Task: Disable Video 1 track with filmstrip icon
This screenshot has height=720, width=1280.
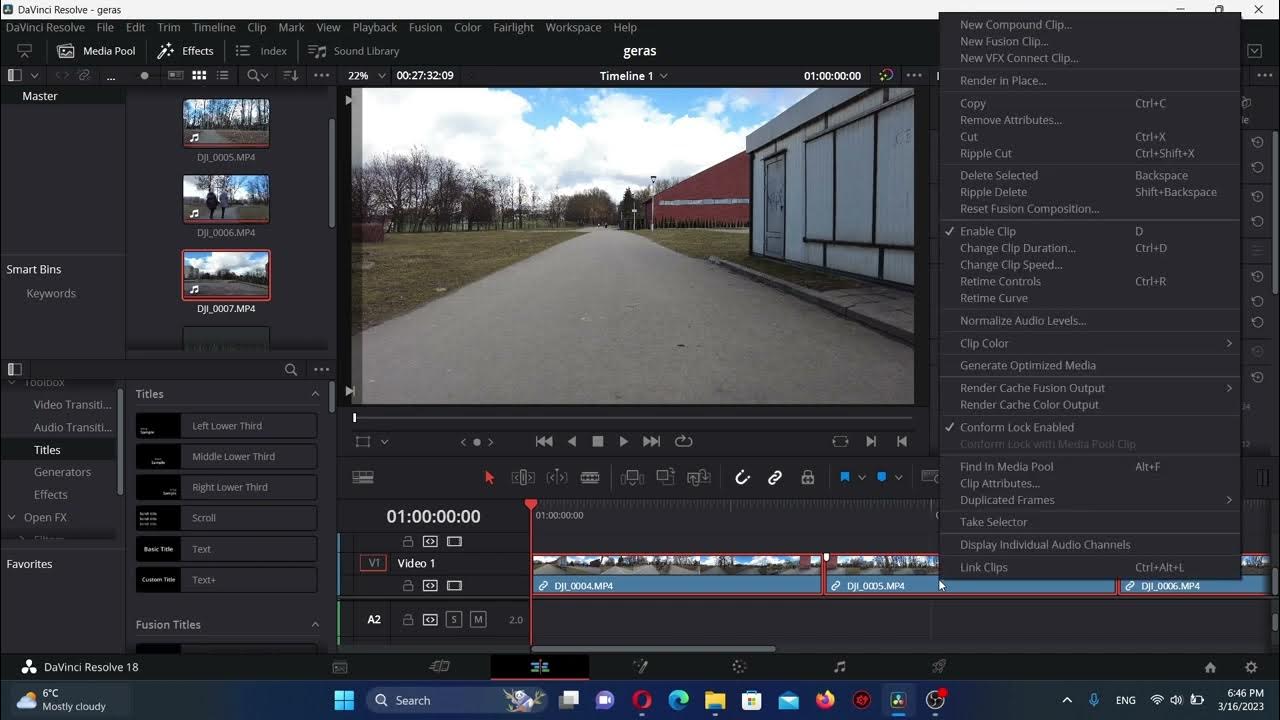Action: click(x=454, y=585)
